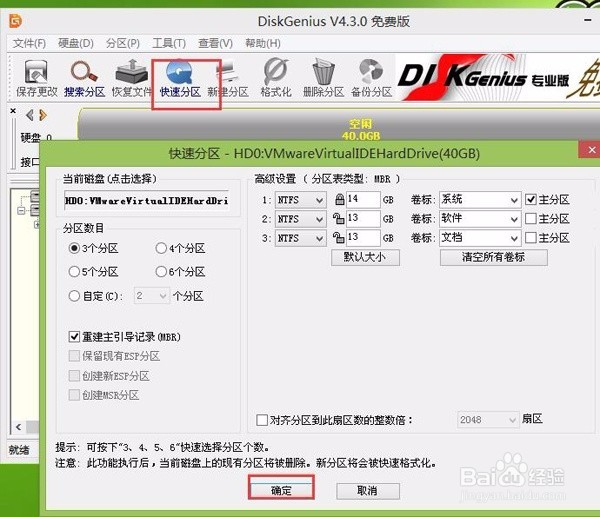The image size is (600, 517).
Task: Open the Tools (工具) menu
Action: 169,43
